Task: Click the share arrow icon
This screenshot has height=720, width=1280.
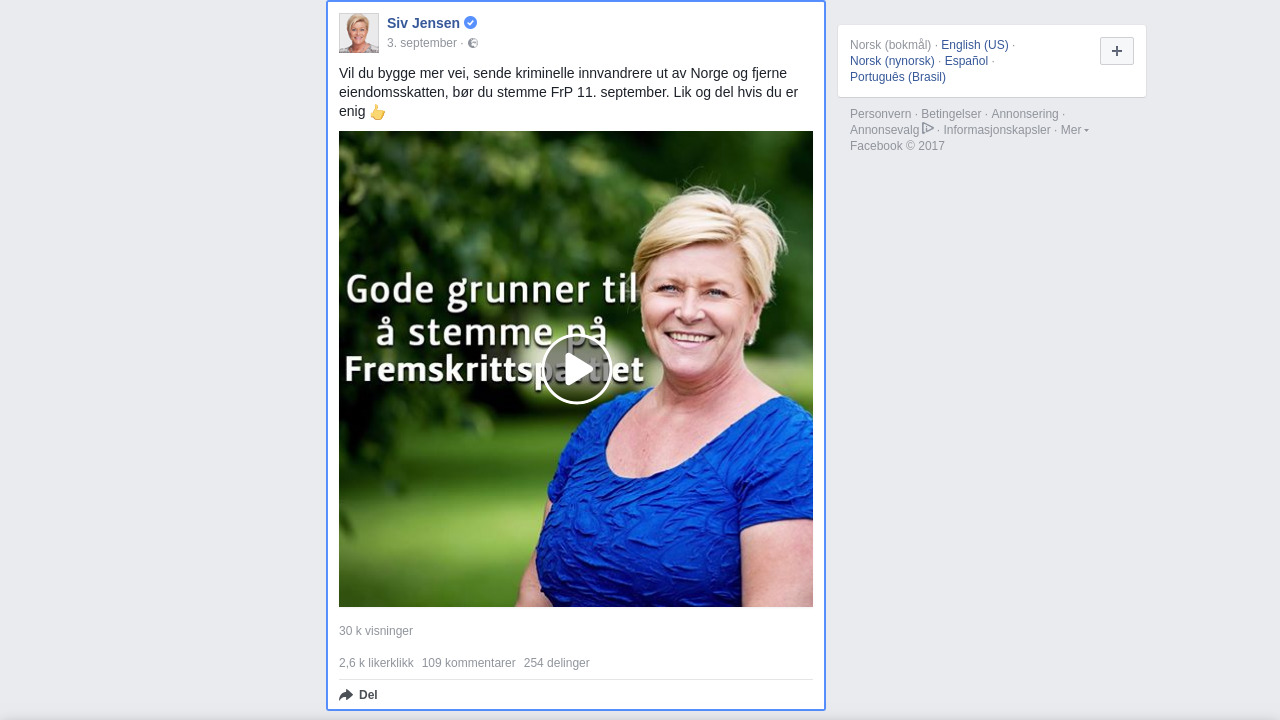Action: (x=346, y=695)
